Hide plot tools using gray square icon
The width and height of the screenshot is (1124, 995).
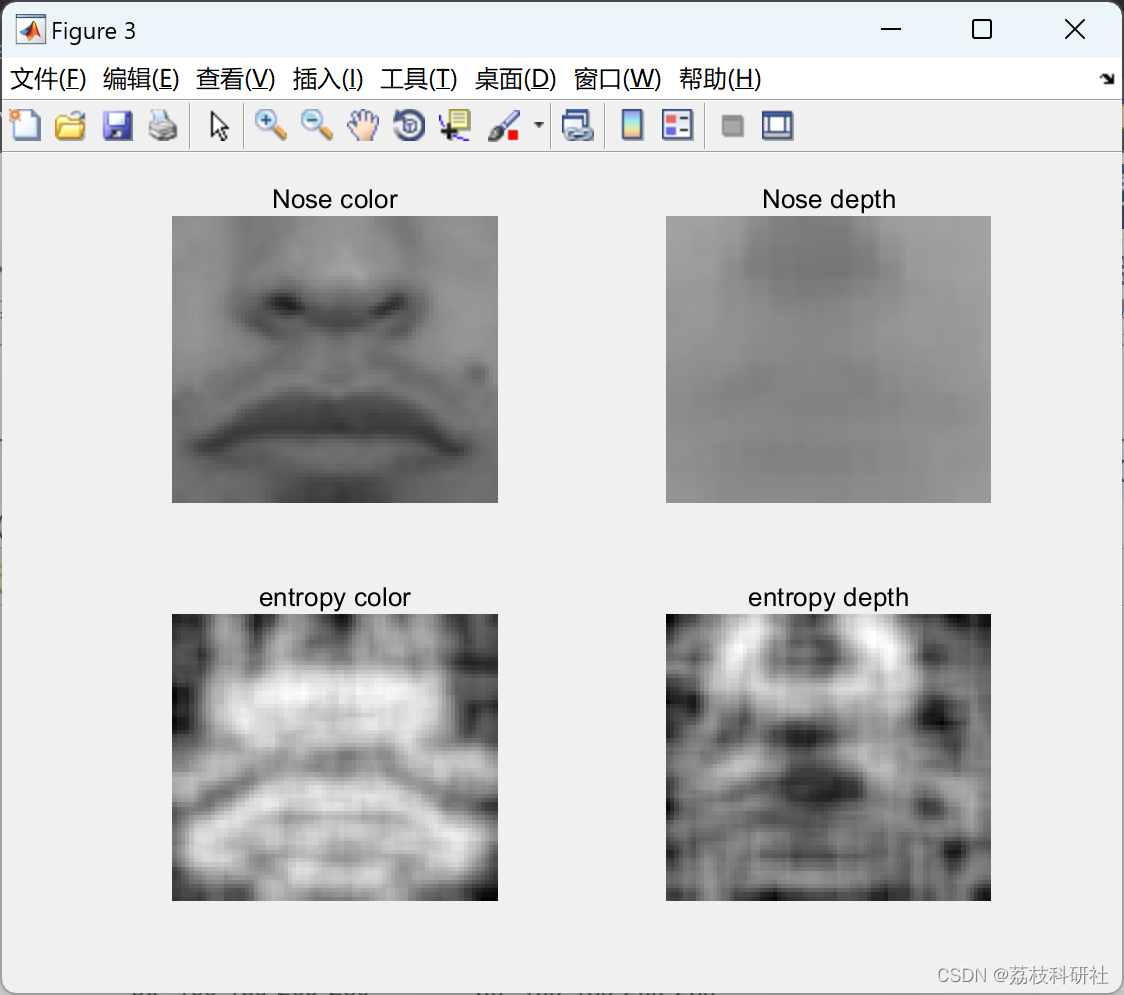tap(732, 126)
